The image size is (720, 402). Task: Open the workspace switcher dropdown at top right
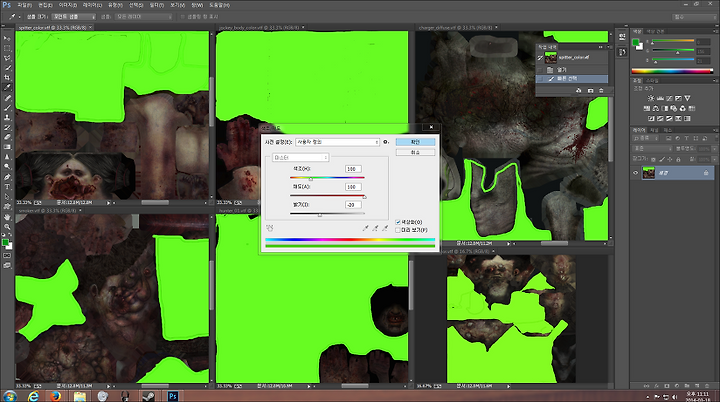694,17
